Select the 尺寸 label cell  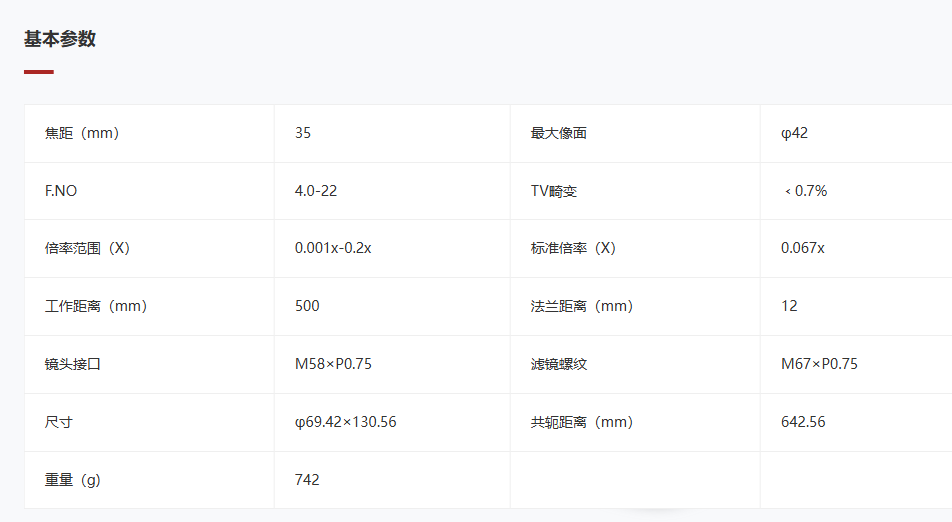[149, 422]
